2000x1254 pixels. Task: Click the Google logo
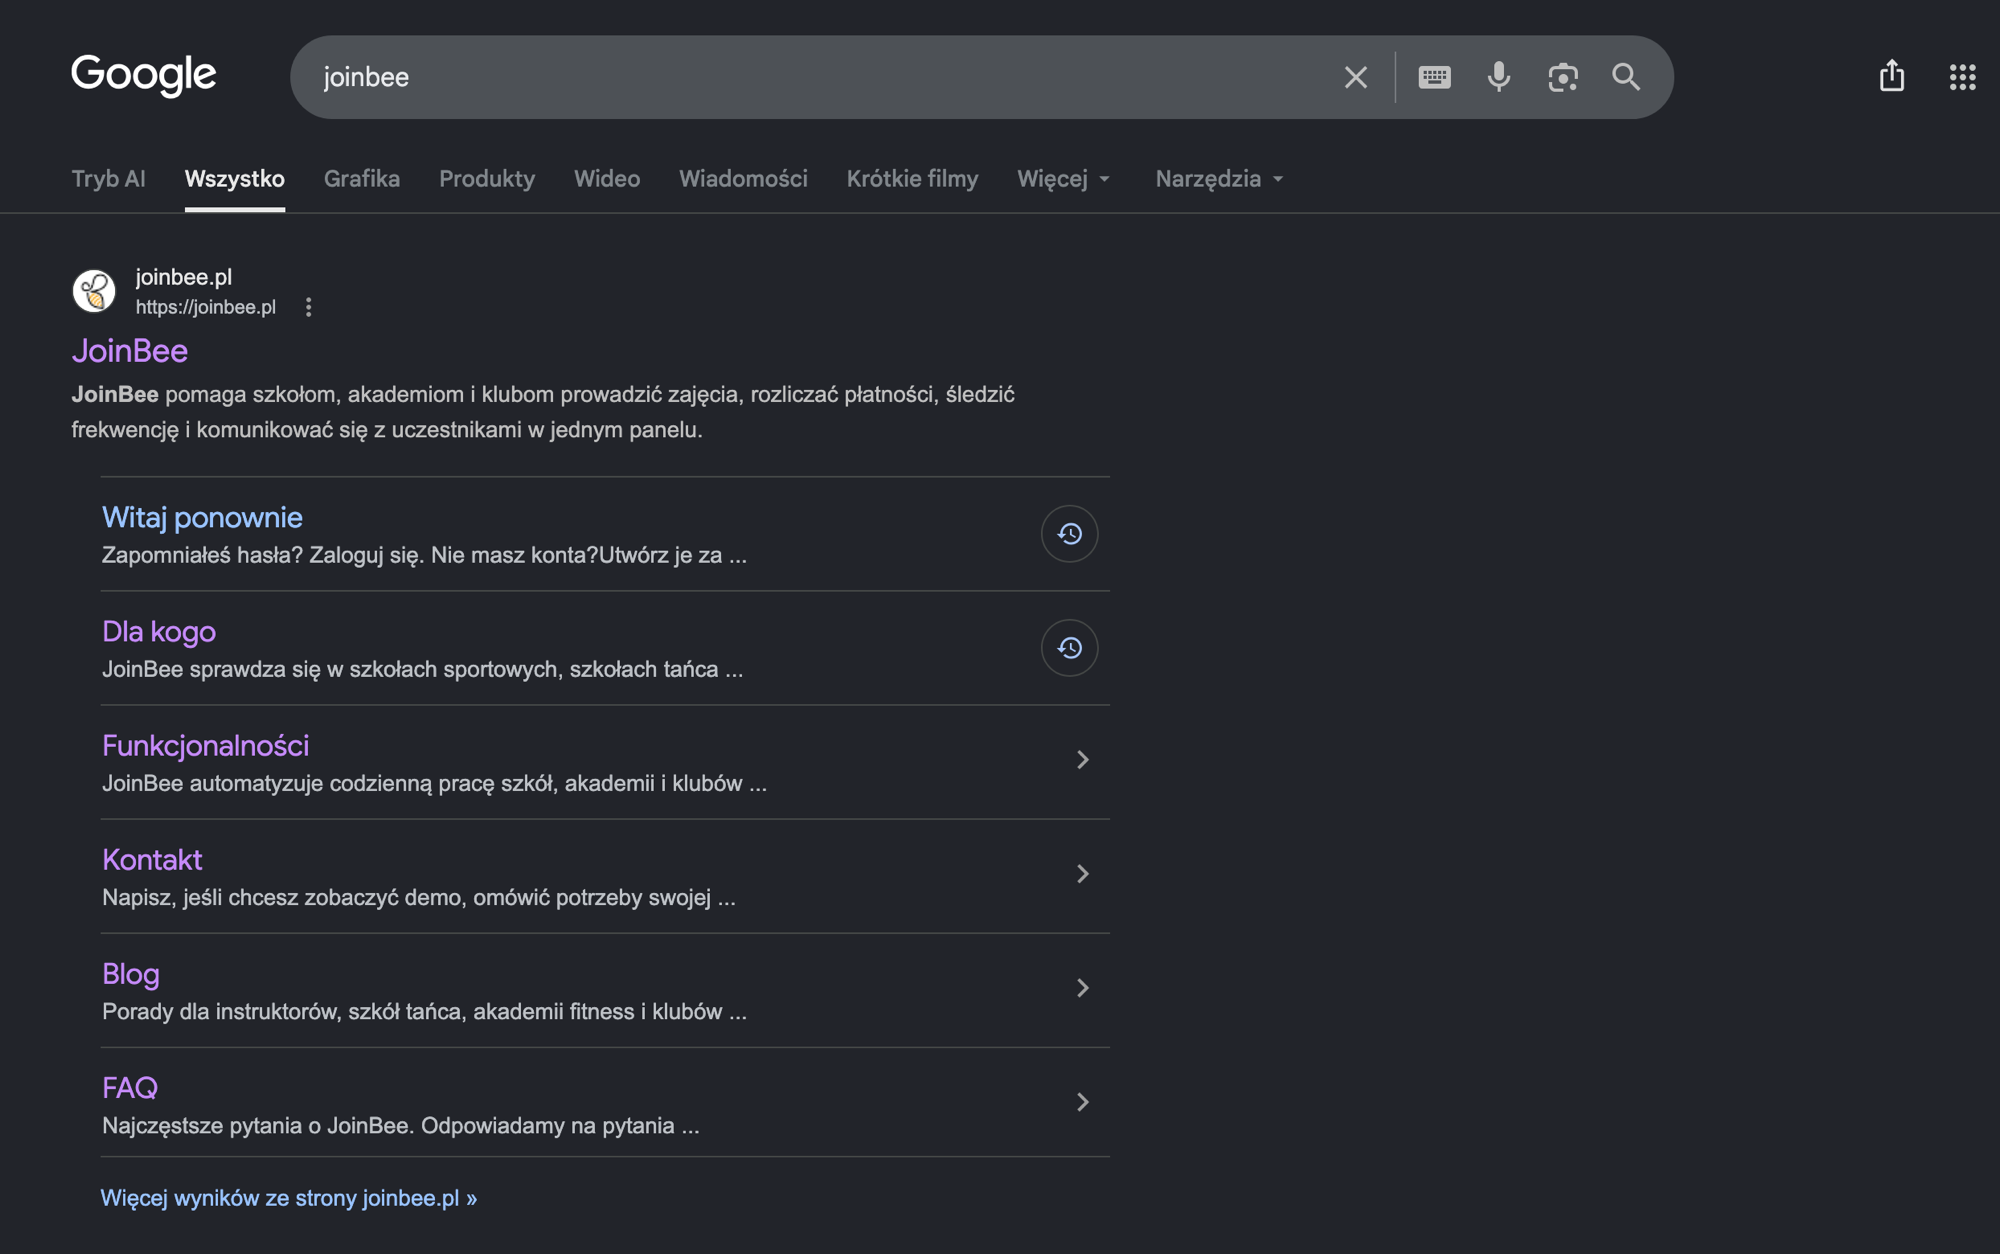point(143,75)
